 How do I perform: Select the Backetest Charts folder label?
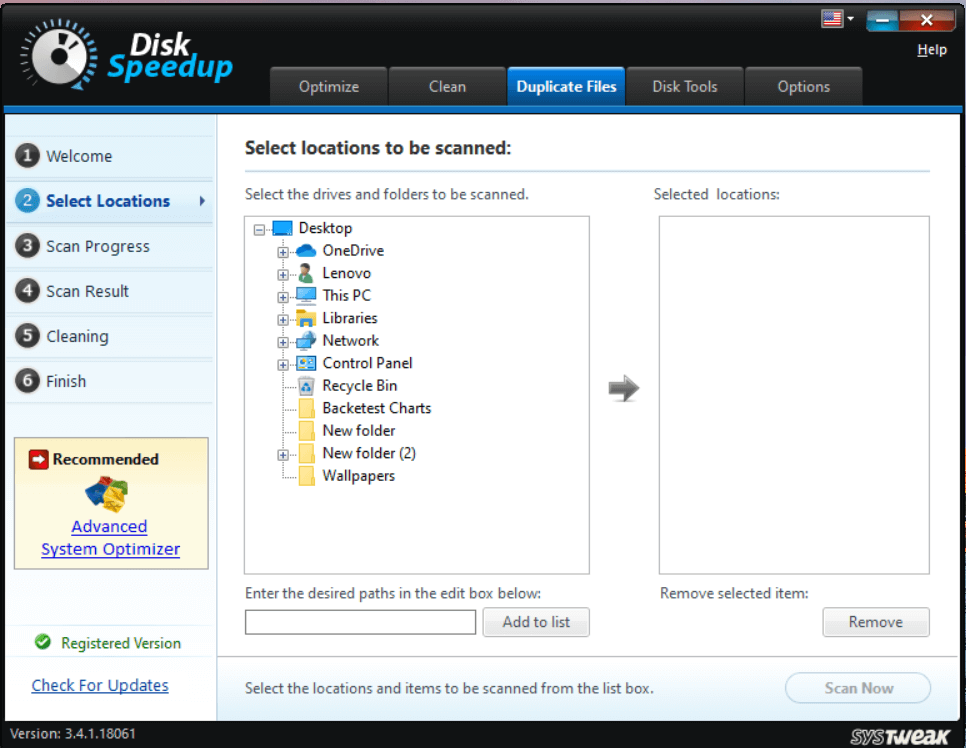pyautogui.click(x=376, y=409)
